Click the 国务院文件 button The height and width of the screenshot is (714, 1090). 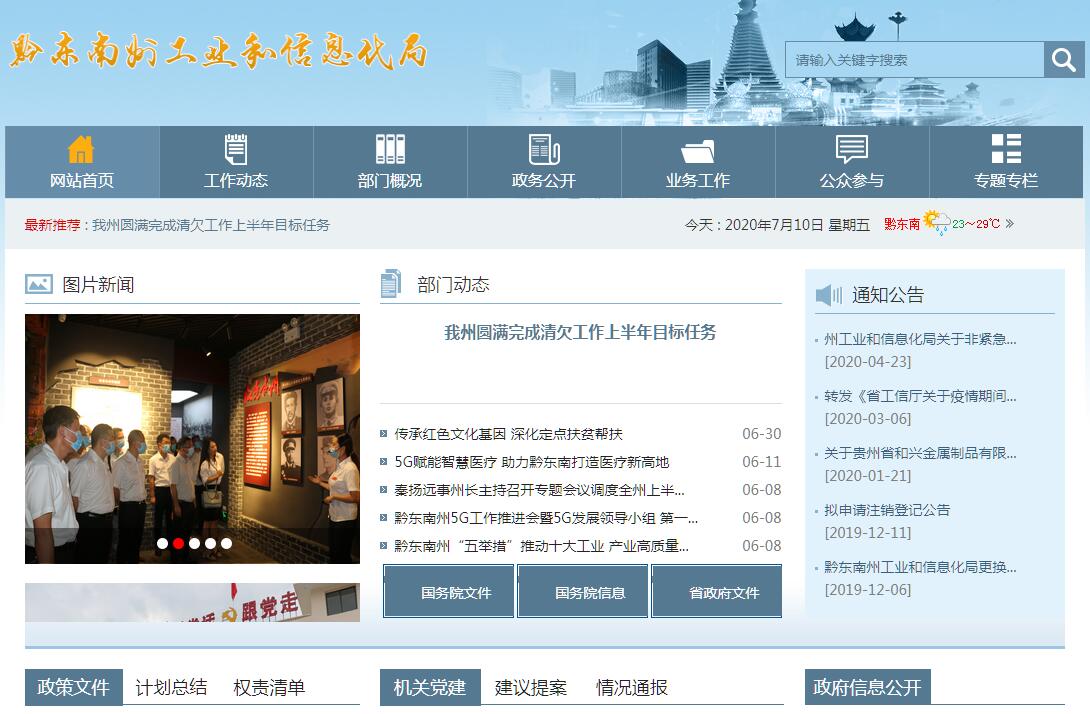click(449, 592)
